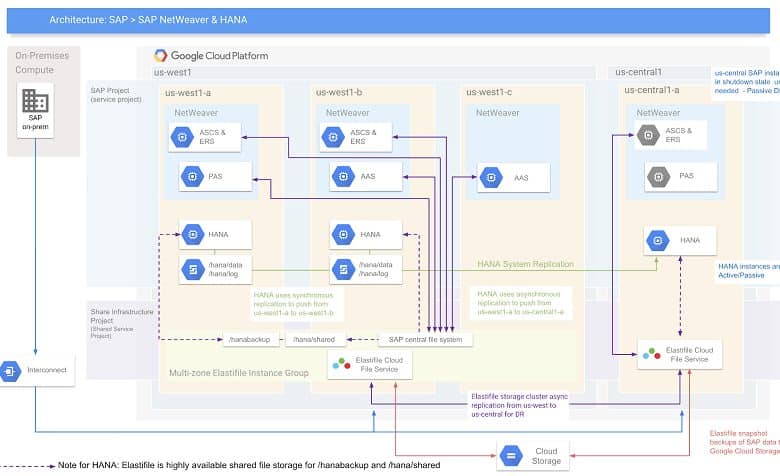Viewport: 780px width, 476px height.
Task: Select the us-west1-b zone label
Action: point(339,93)
